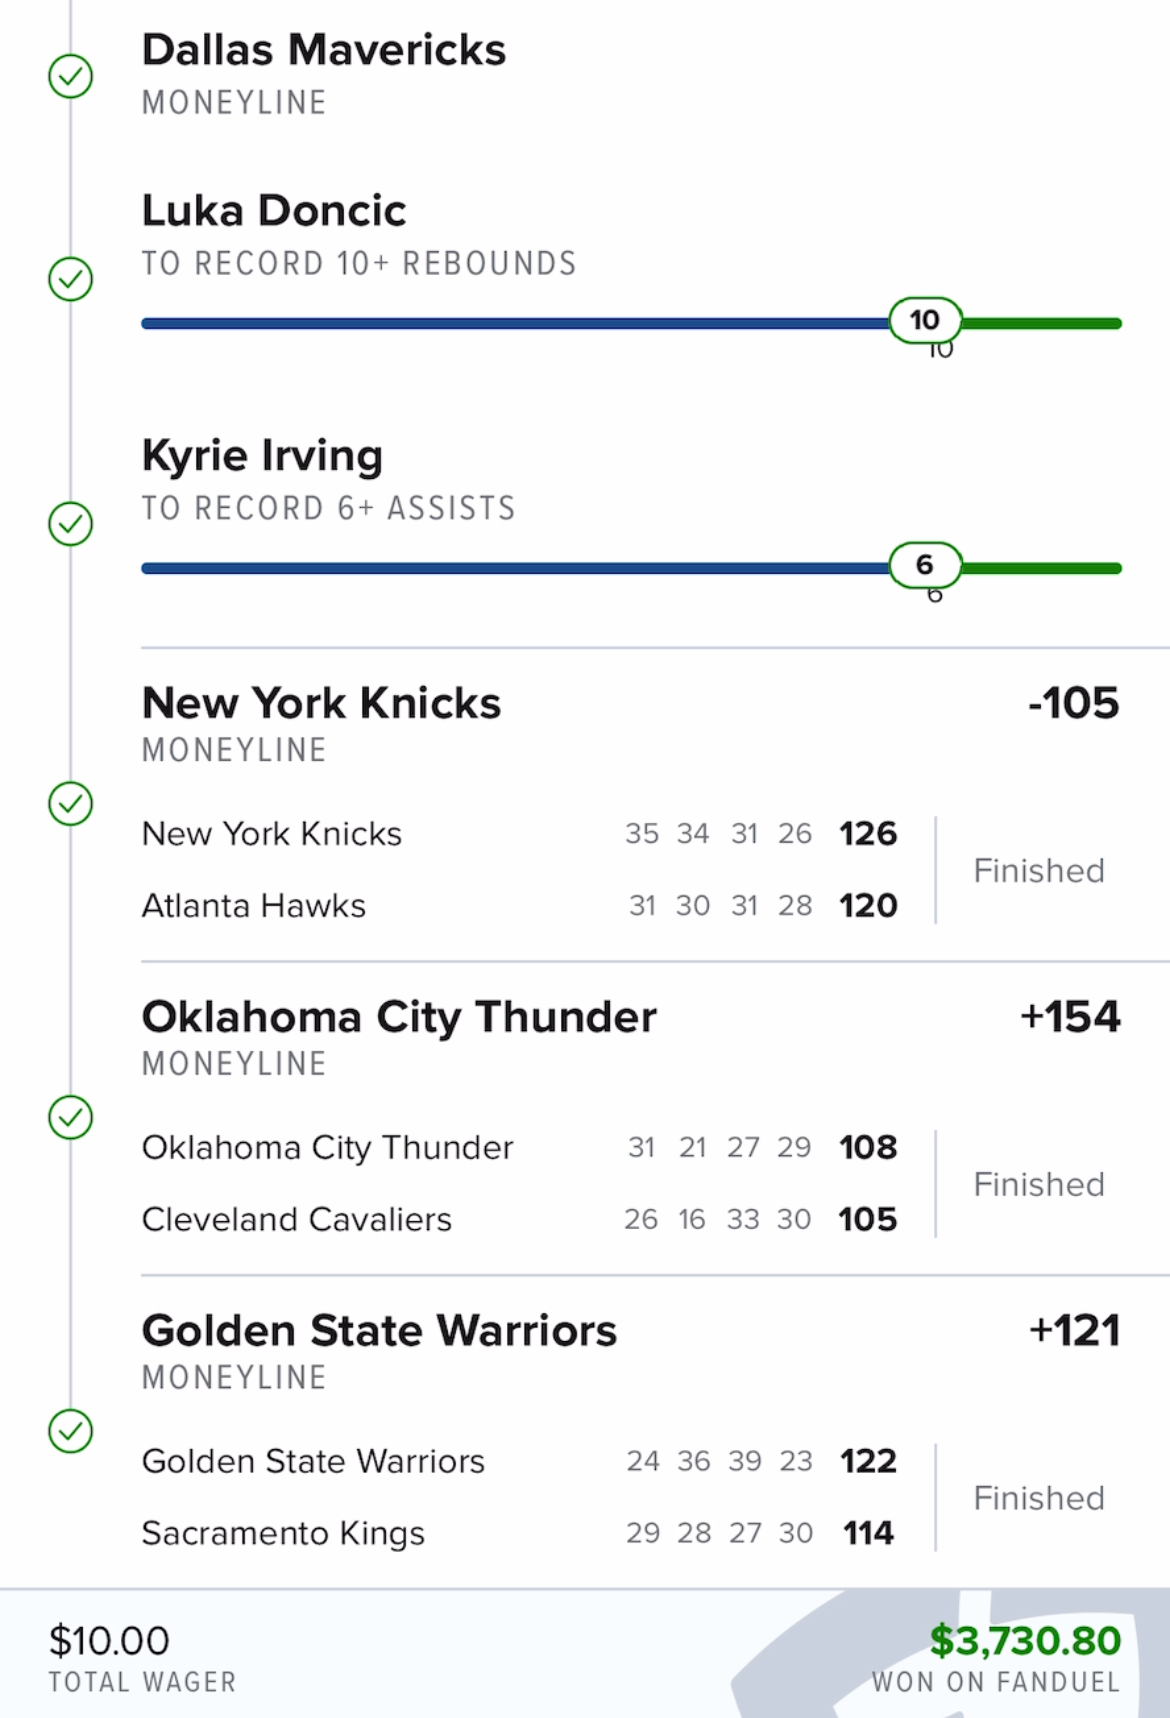This screenshot has height=1718, width=1170.
Task: Tap the Knicks vs Hawks Finished status
Action: 1039,871
